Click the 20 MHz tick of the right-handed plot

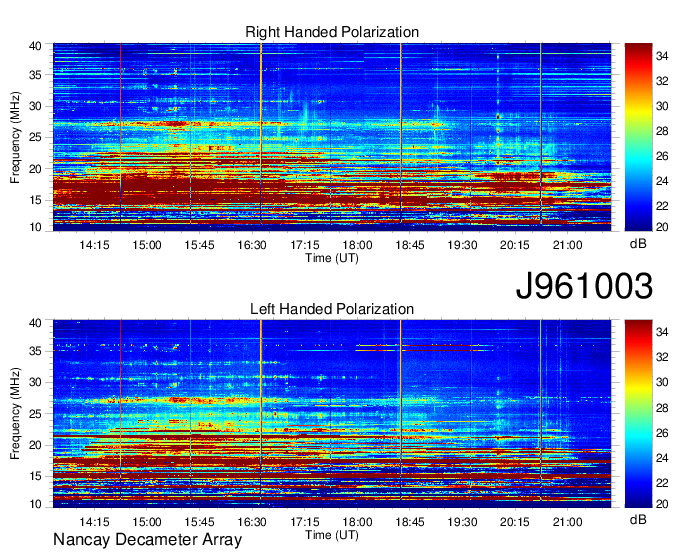tap(35, 169)
